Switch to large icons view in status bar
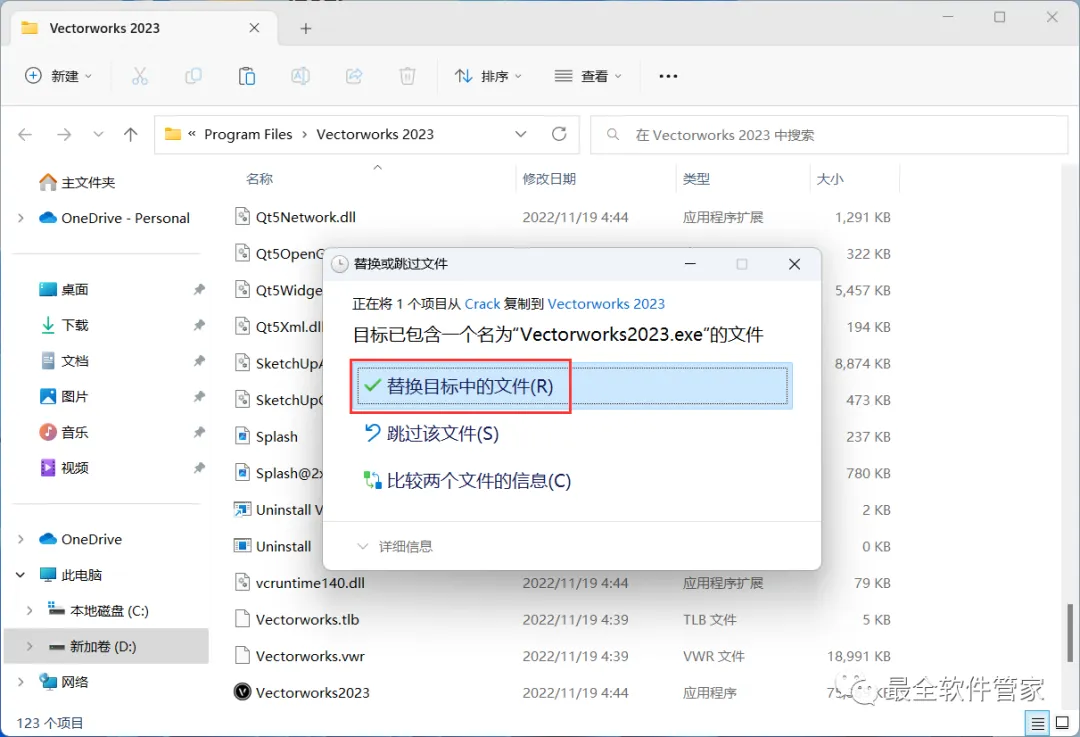 (x=1062, y=723)
